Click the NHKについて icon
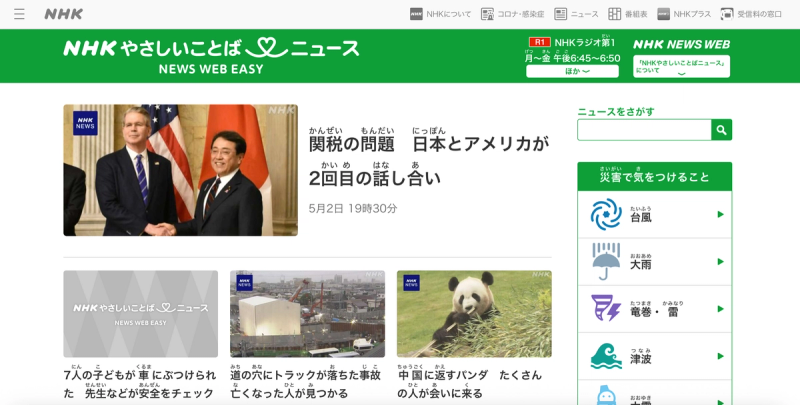Viewport: 800px width, 405px height. [x=416, y=14]
